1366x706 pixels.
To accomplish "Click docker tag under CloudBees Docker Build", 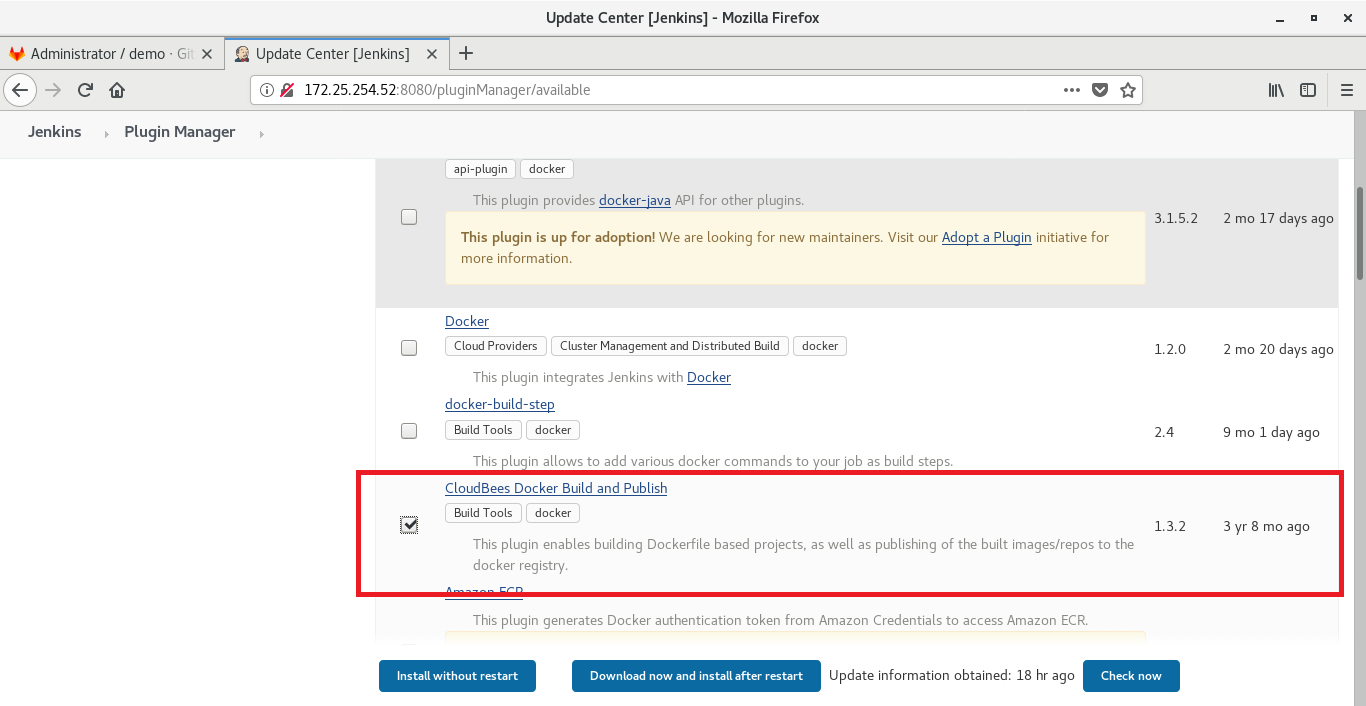I will [x=553, y=513].
